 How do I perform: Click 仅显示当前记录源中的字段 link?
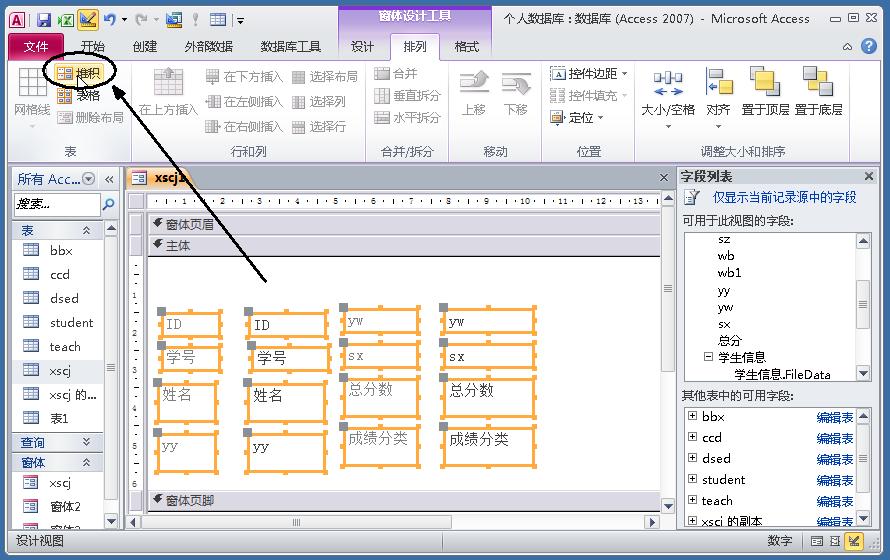(x=784, y=198)
